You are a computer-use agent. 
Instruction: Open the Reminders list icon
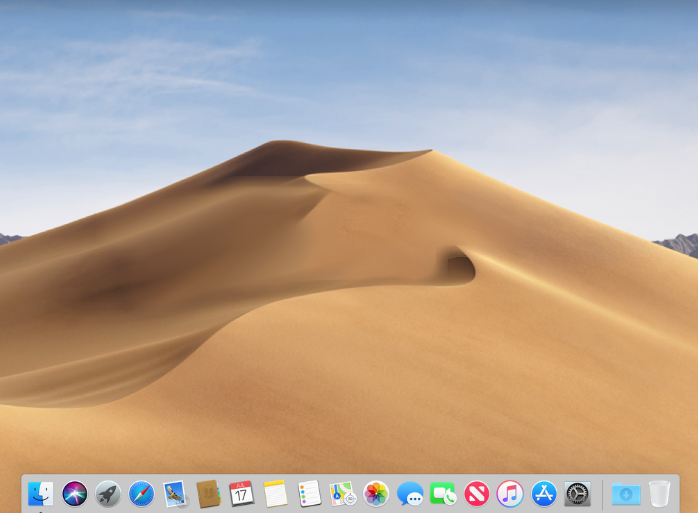(309, 493)
